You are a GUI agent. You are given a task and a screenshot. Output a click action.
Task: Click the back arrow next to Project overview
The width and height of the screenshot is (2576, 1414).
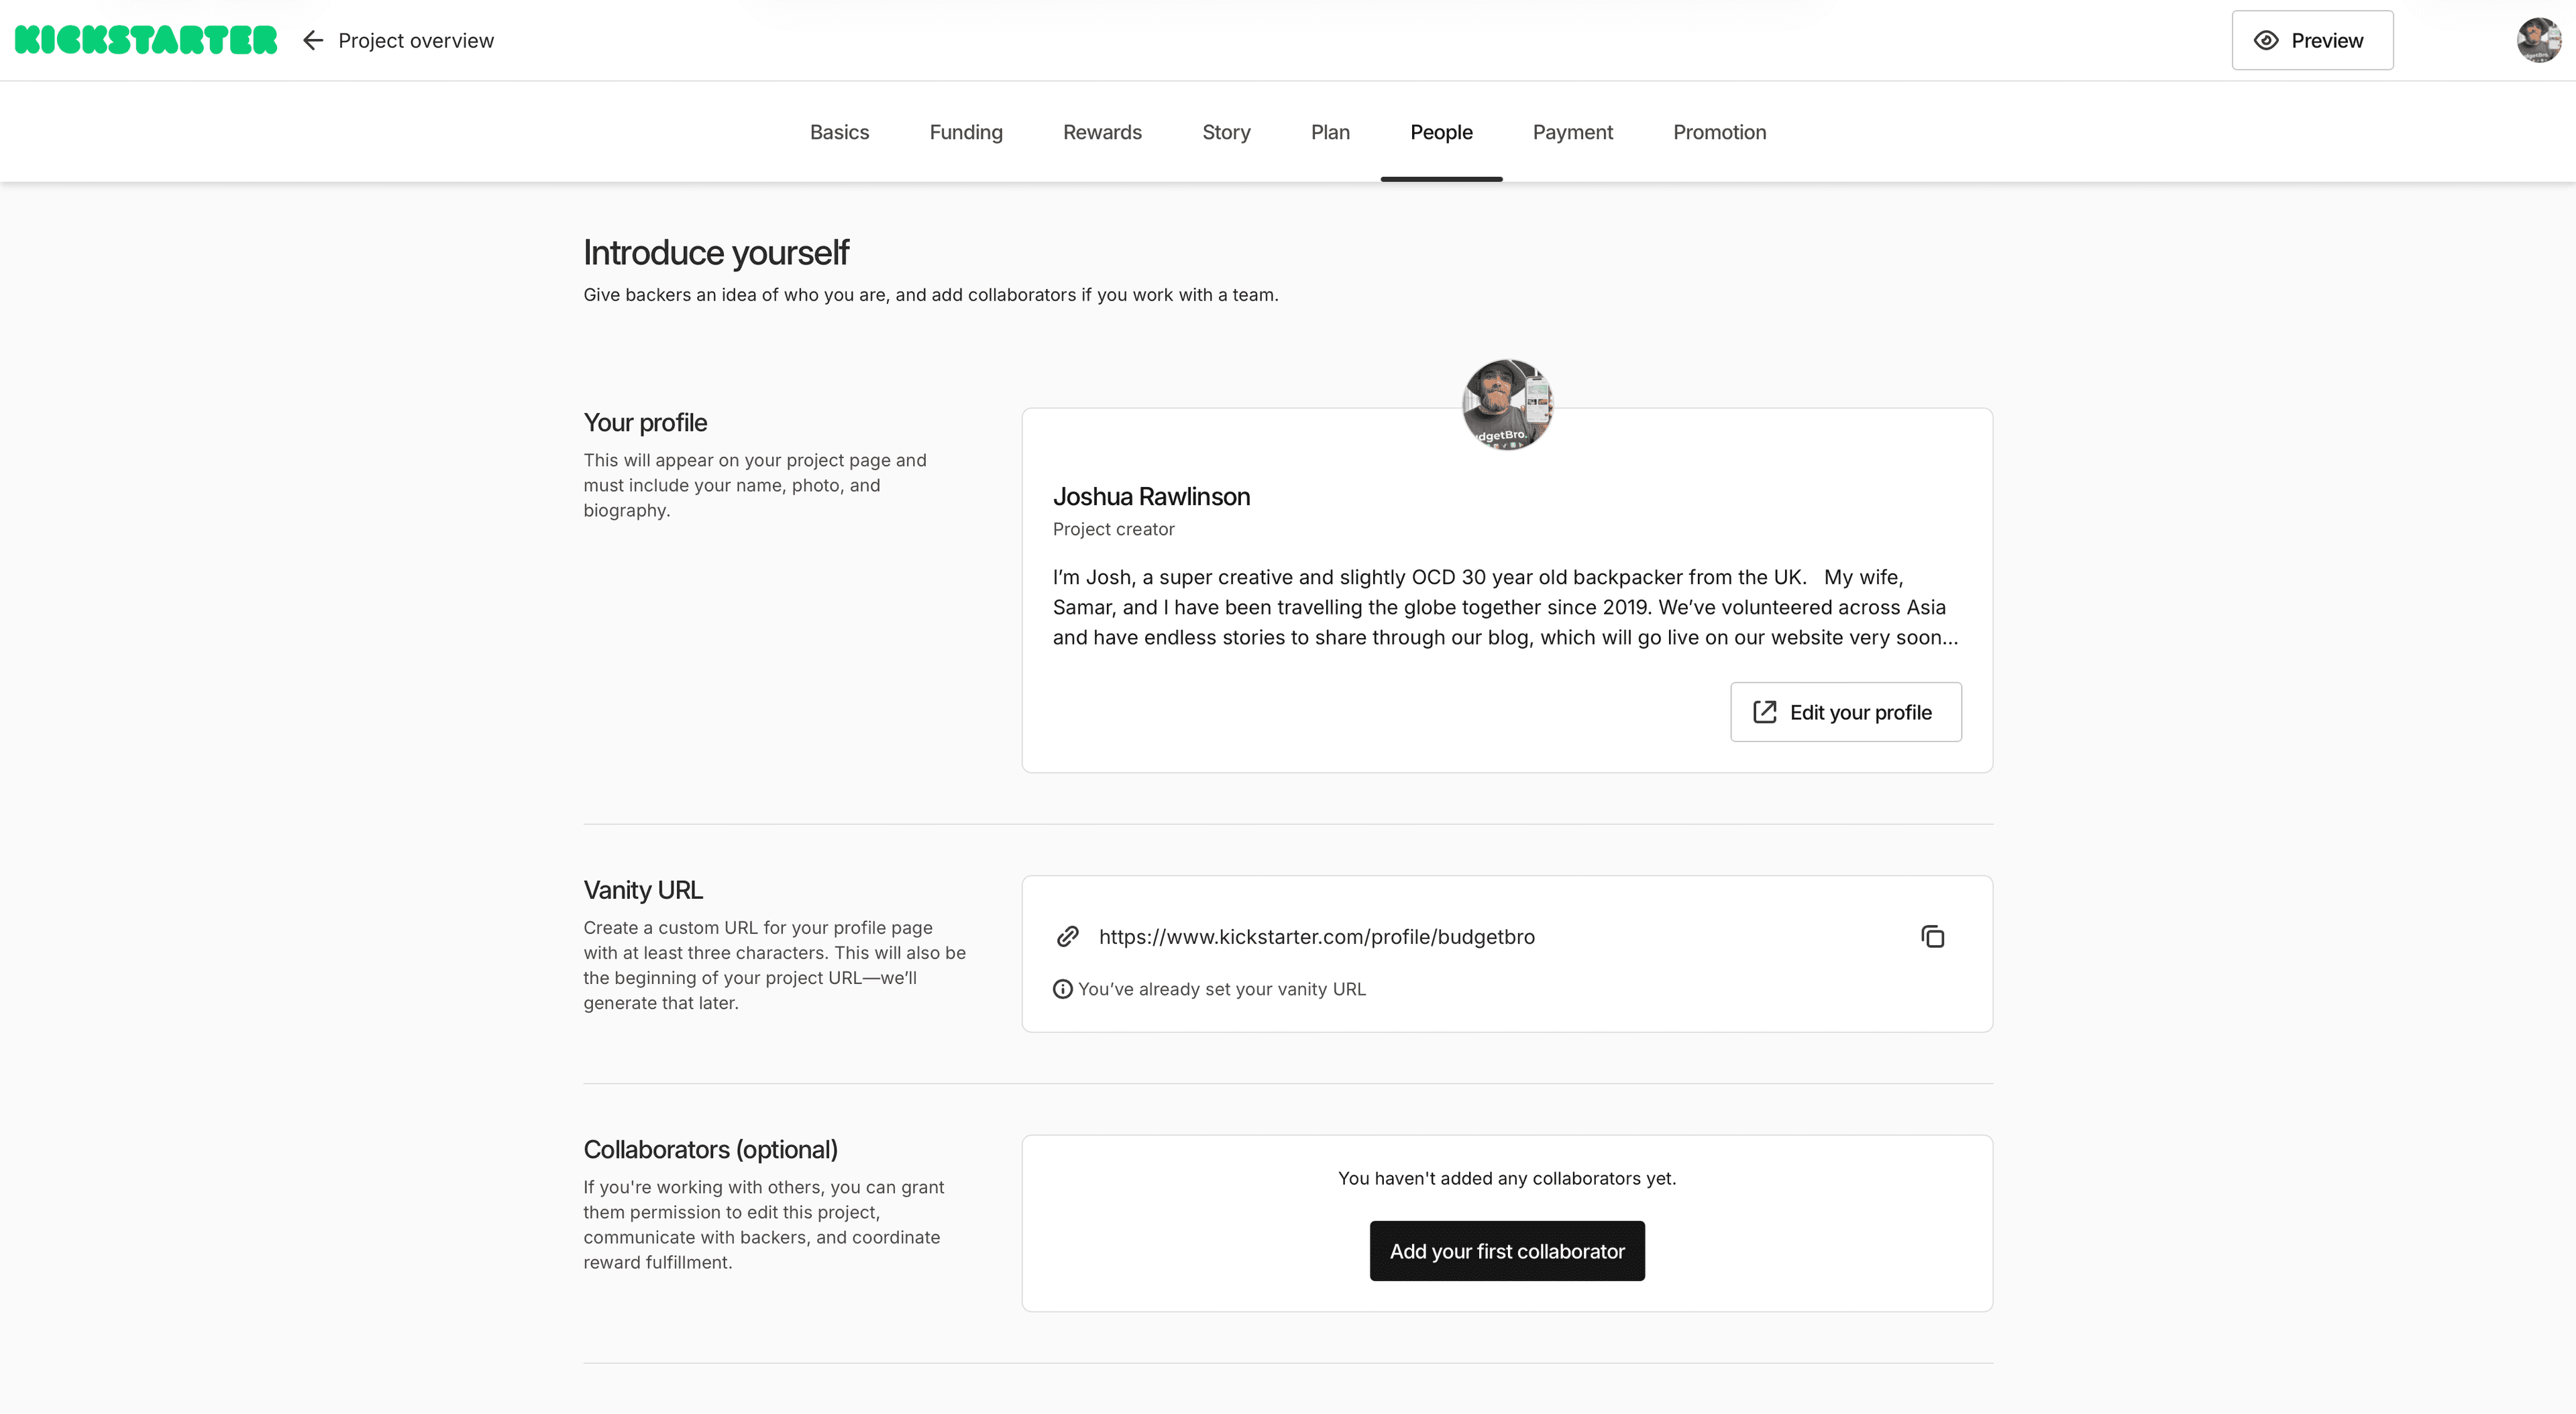(313, 40)
